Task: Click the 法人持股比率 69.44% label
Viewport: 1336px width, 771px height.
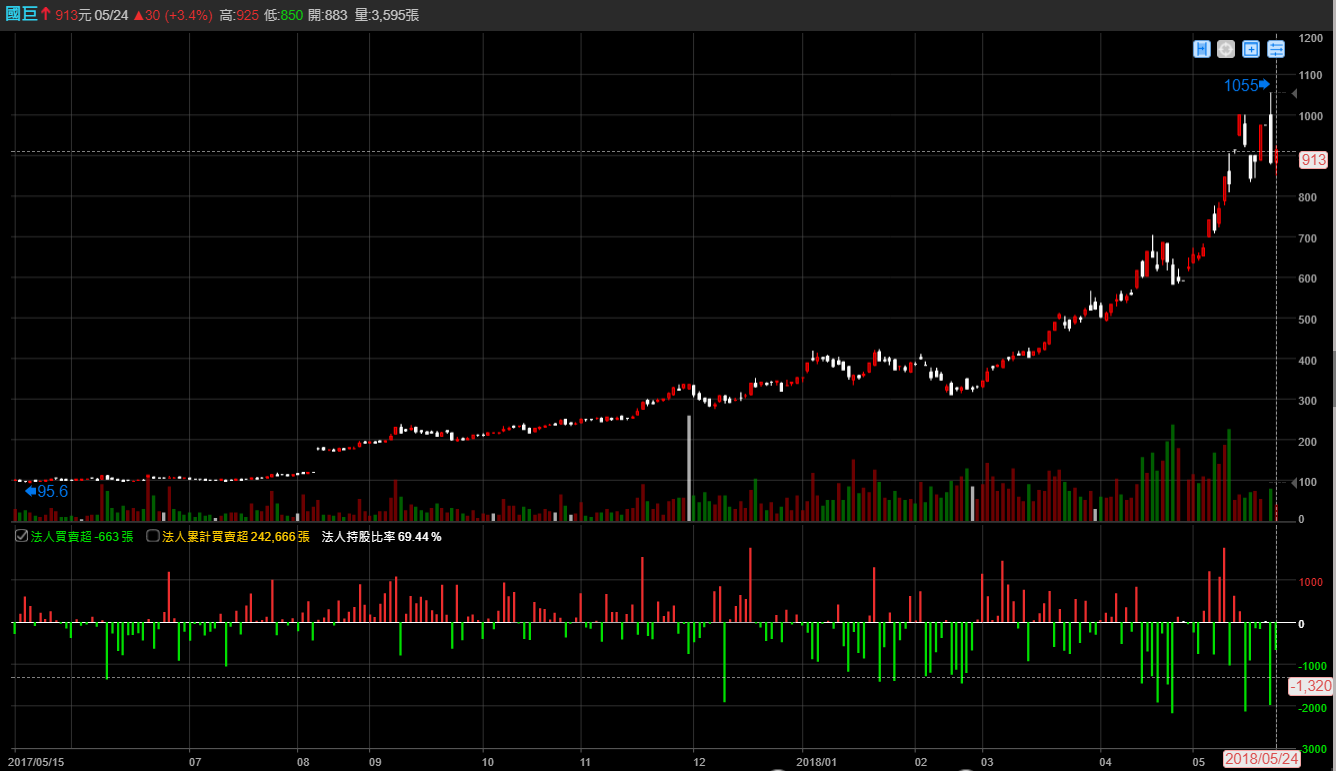Action: (x=381, y=537)
